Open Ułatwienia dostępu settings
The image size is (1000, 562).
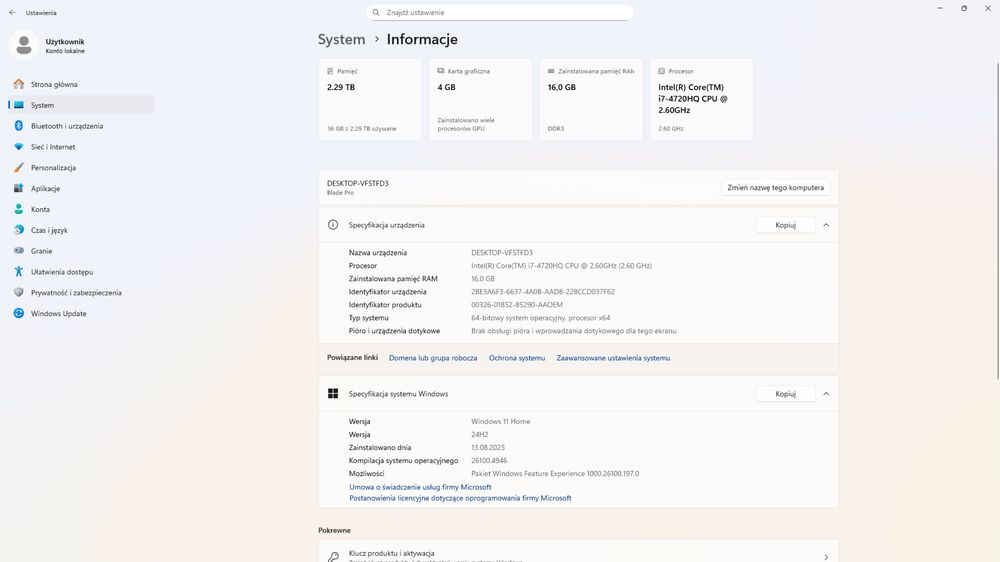tap(61, 272)
